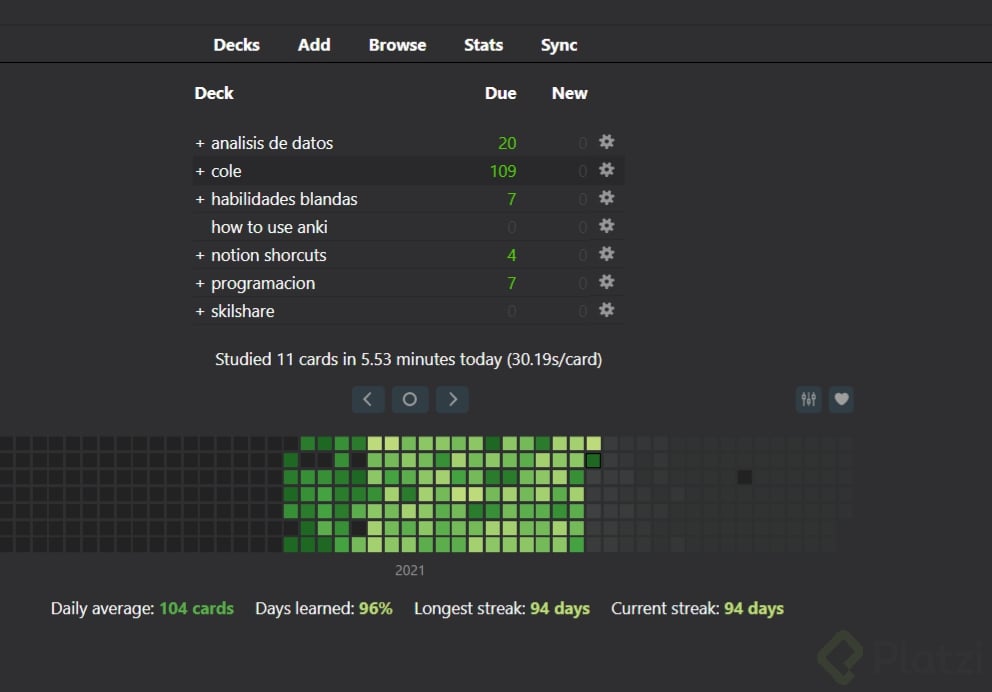Click the Due column header
Image resolution: width=992 pixels, height=692 pixels.
(x=500, y=93)
